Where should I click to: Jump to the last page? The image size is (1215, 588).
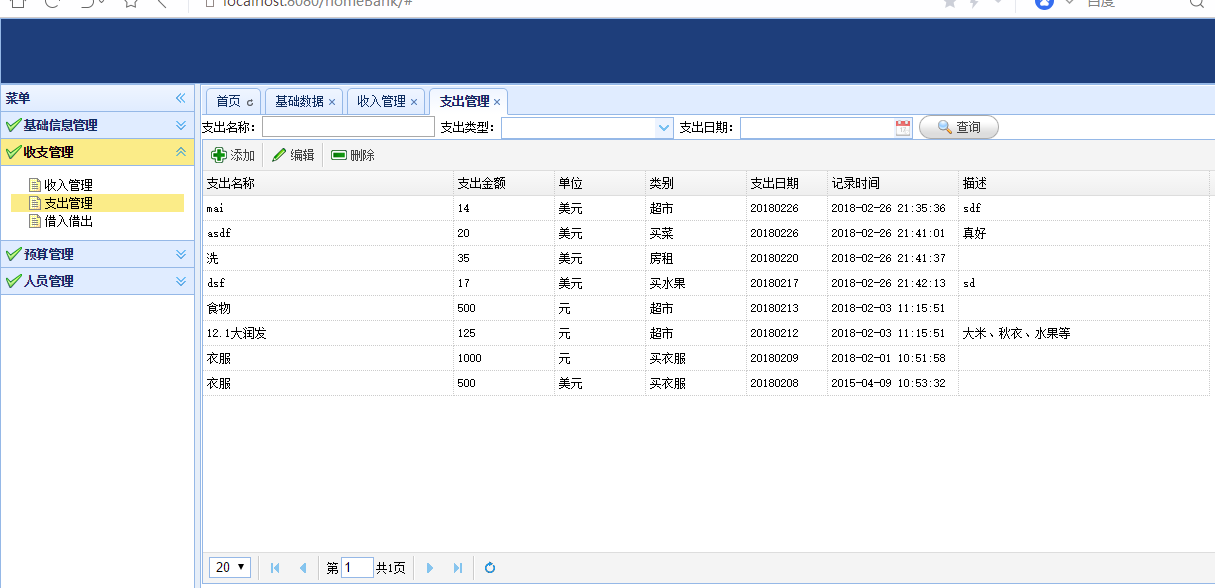[458, 568]
